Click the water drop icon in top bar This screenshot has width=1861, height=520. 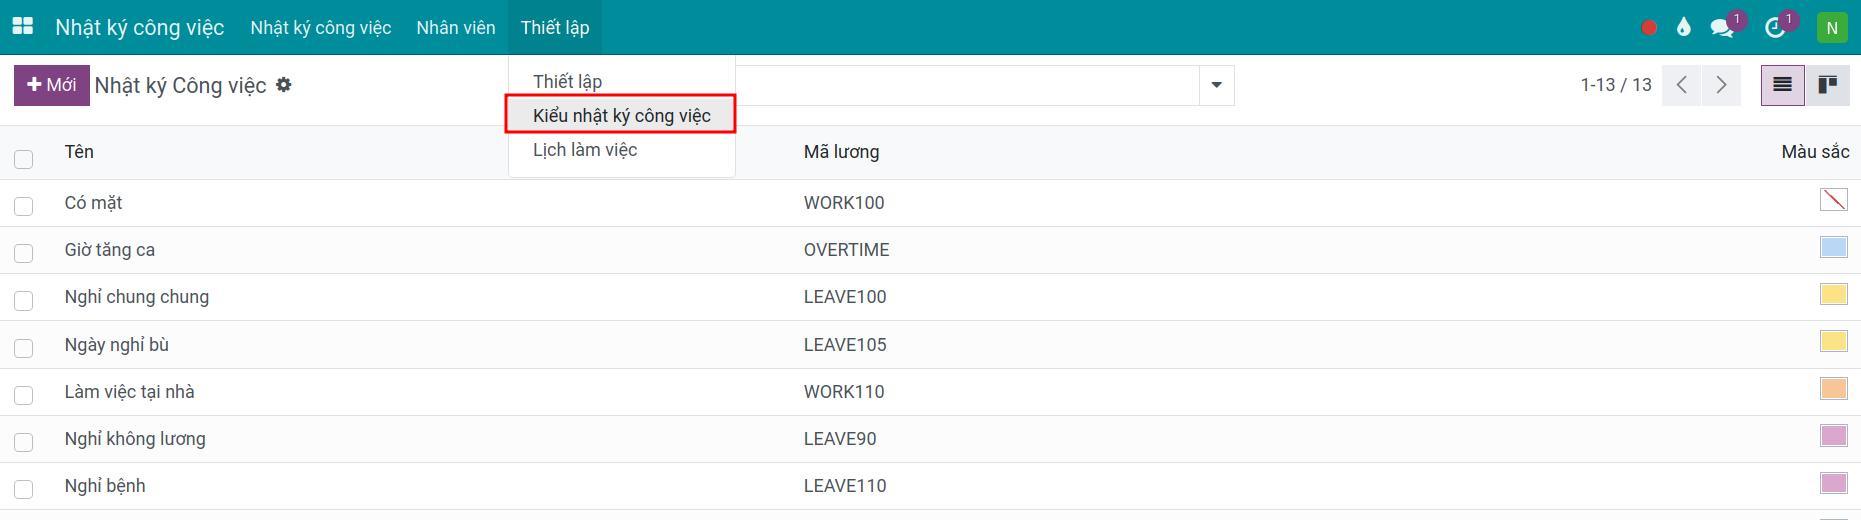click(1684, 27)
